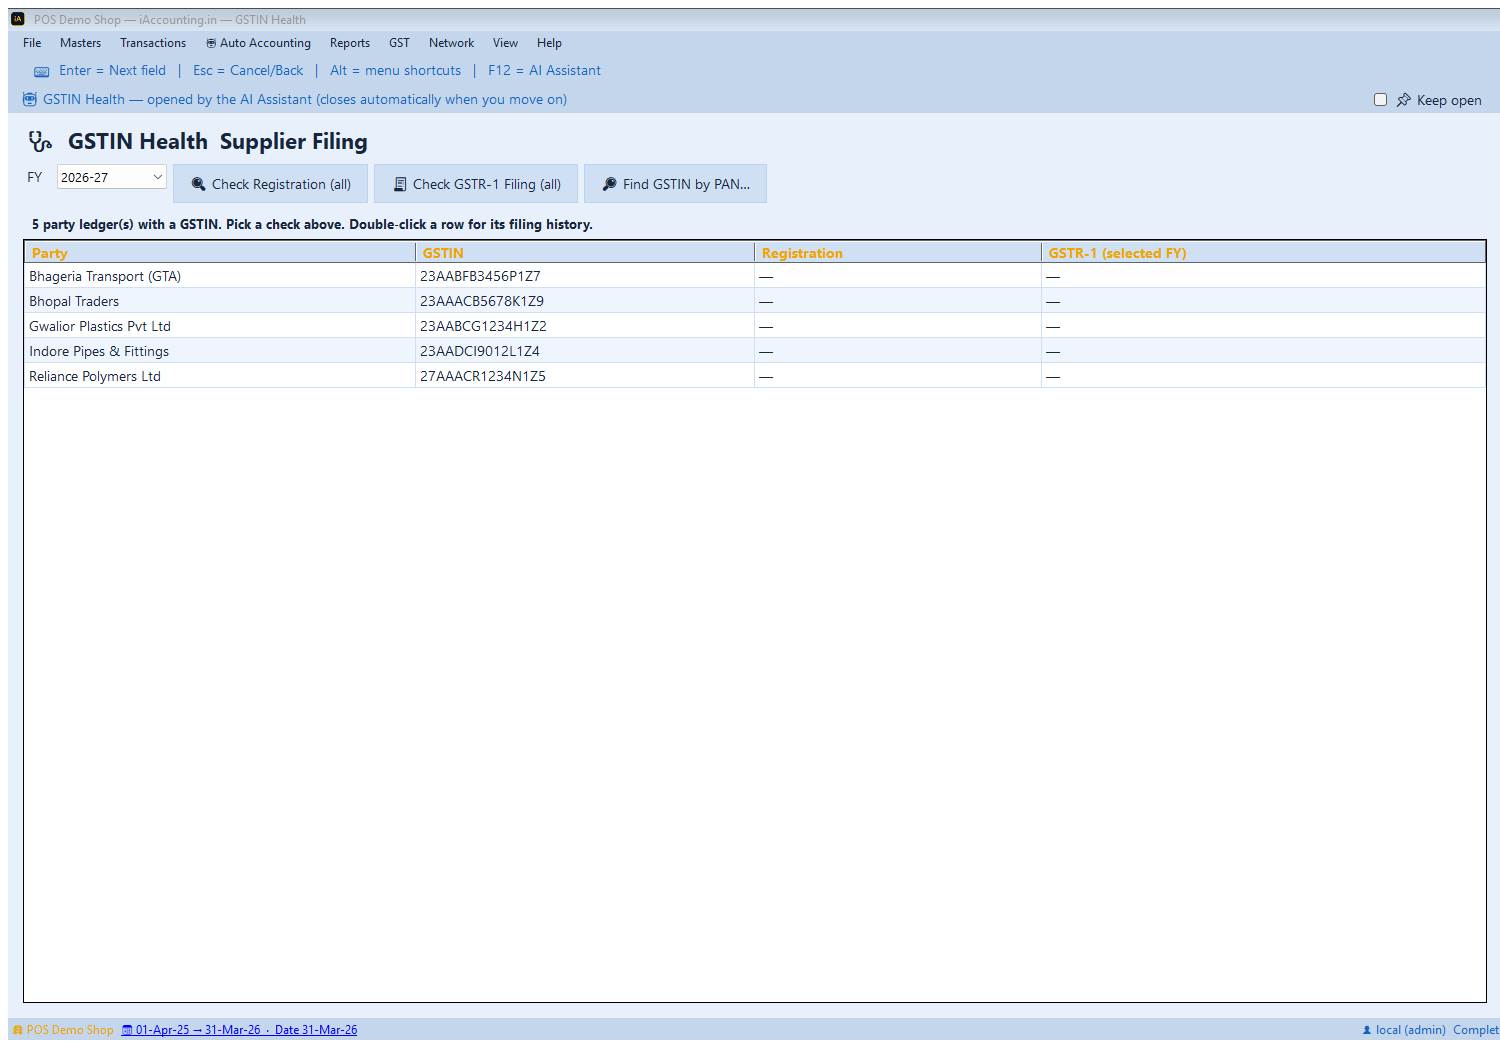The height and width of the screenshot is (1048, 1500).
Task: Click Find GSTIN by PAN button
Action: tap(675, 184)
